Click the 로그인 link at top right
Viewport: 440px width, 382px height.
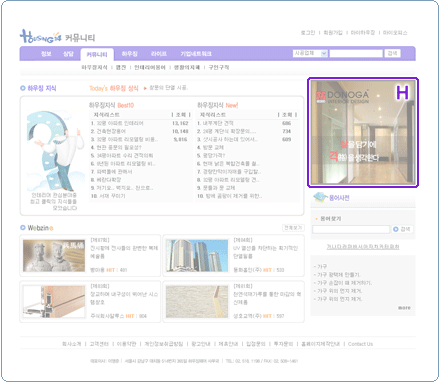tap(308, 33)
